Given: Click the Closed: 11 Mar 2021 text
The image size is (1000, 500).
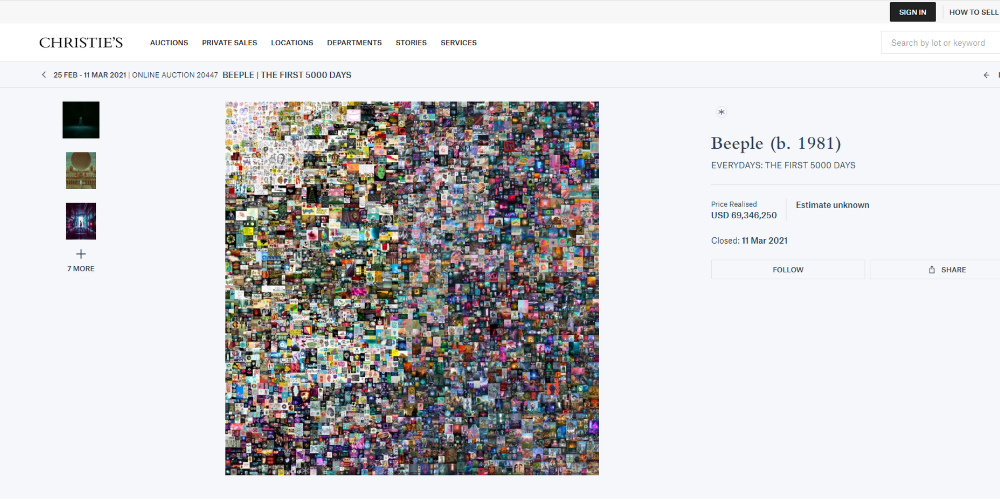Looking at the screenshot, I should 749,241.
